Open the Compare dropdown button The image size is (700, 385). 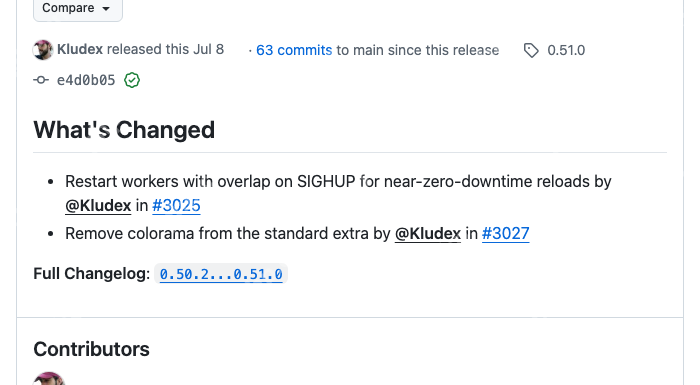[x=78, y=8]
